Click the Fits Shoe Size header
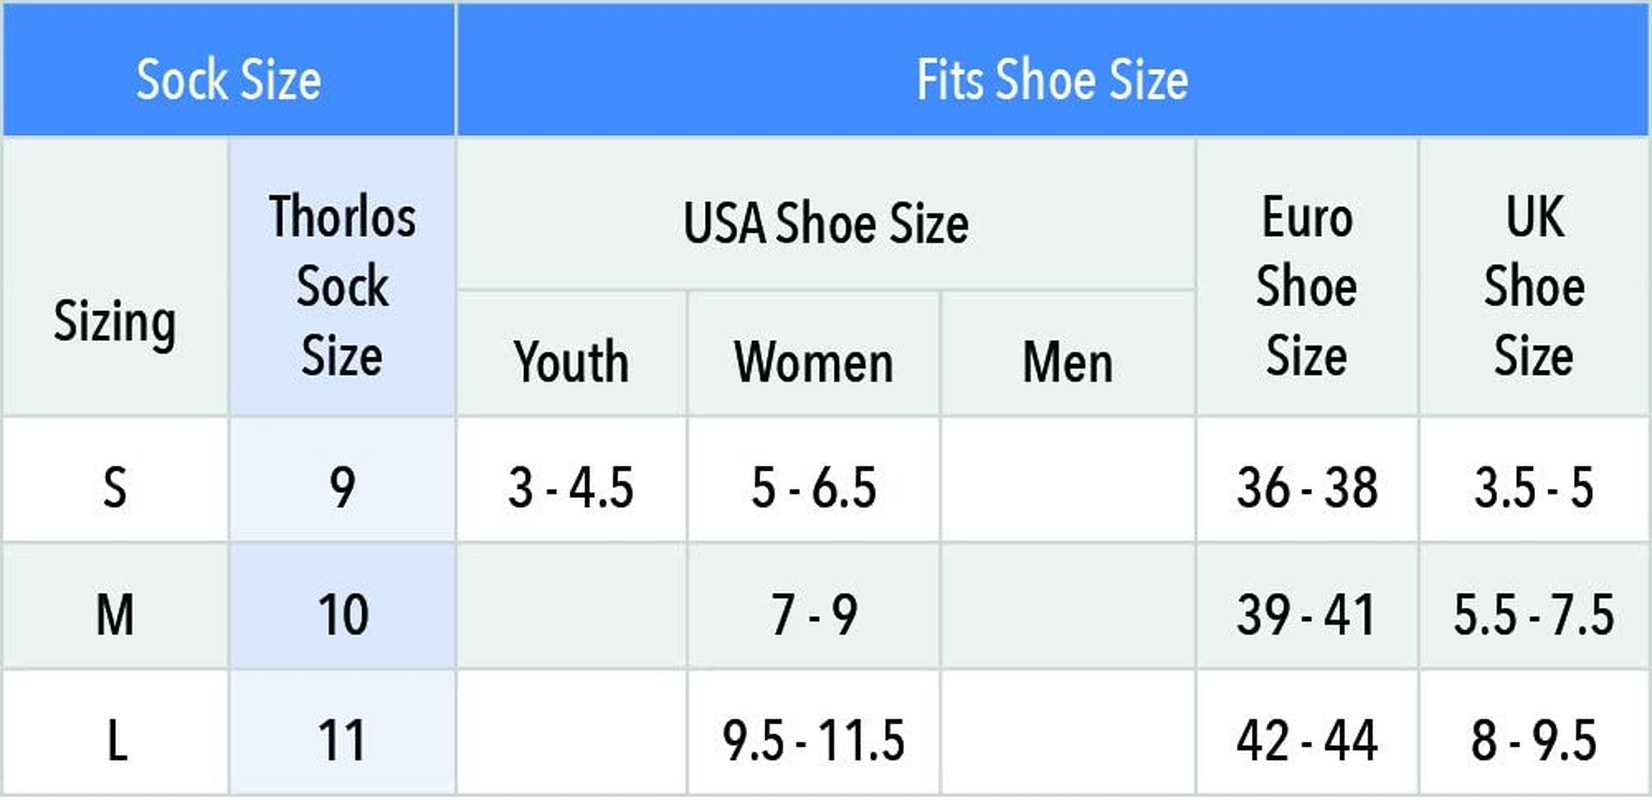Image resolution: width=1652 pixels, height=800 pixels. pos(1052,79)
